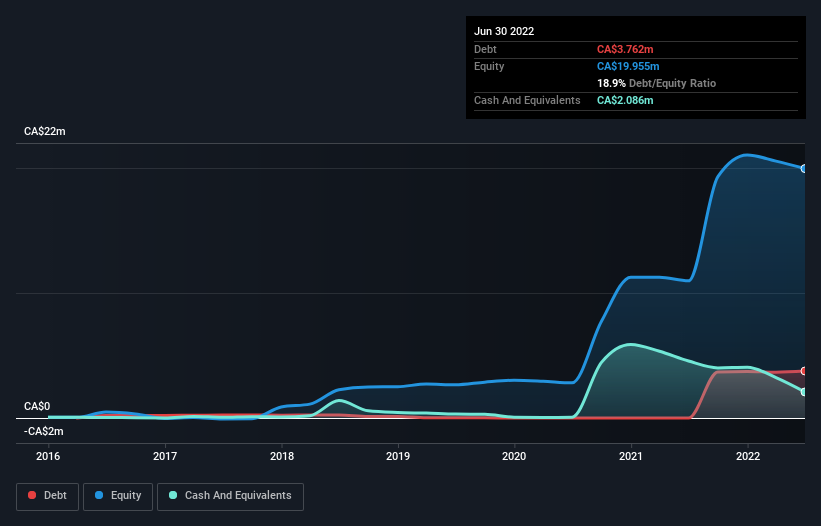Click the 2019 x-axis label
Screen dimensions: 821x526
click(x=398, y=456)
